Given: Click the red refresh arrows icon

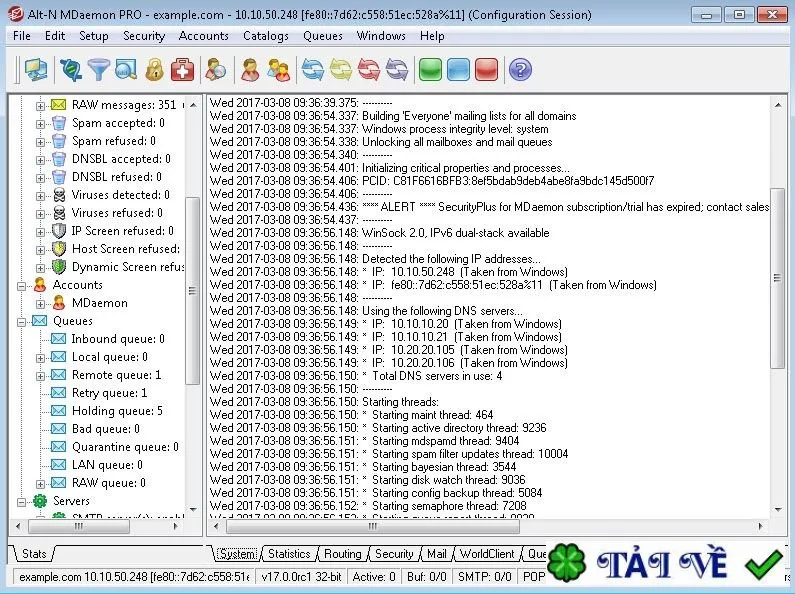Looking at the screenshot, I should (369, 70).
